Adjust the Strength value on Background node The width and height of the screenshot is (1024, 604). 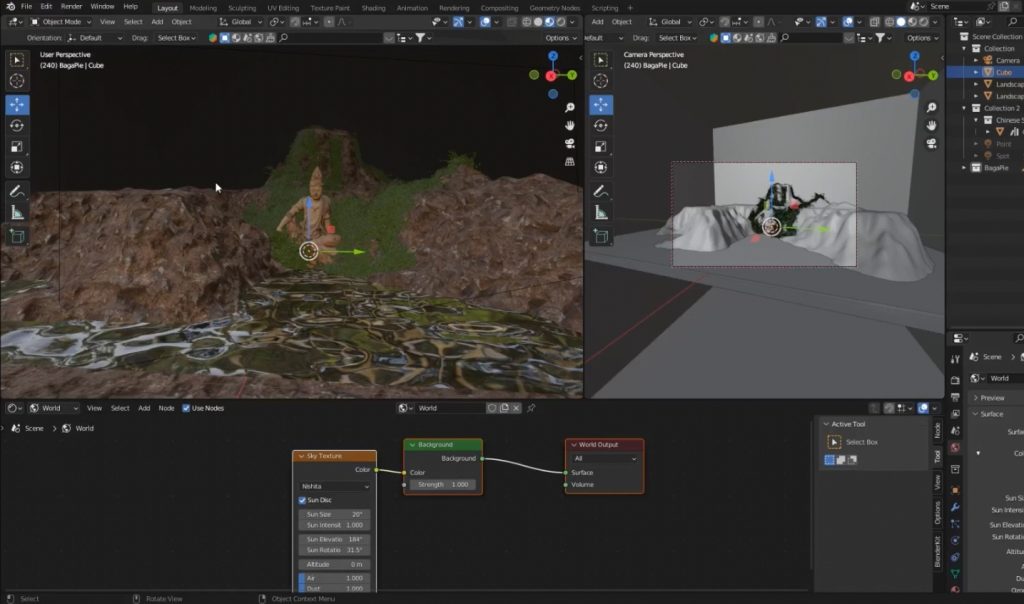tap(442, 485)
